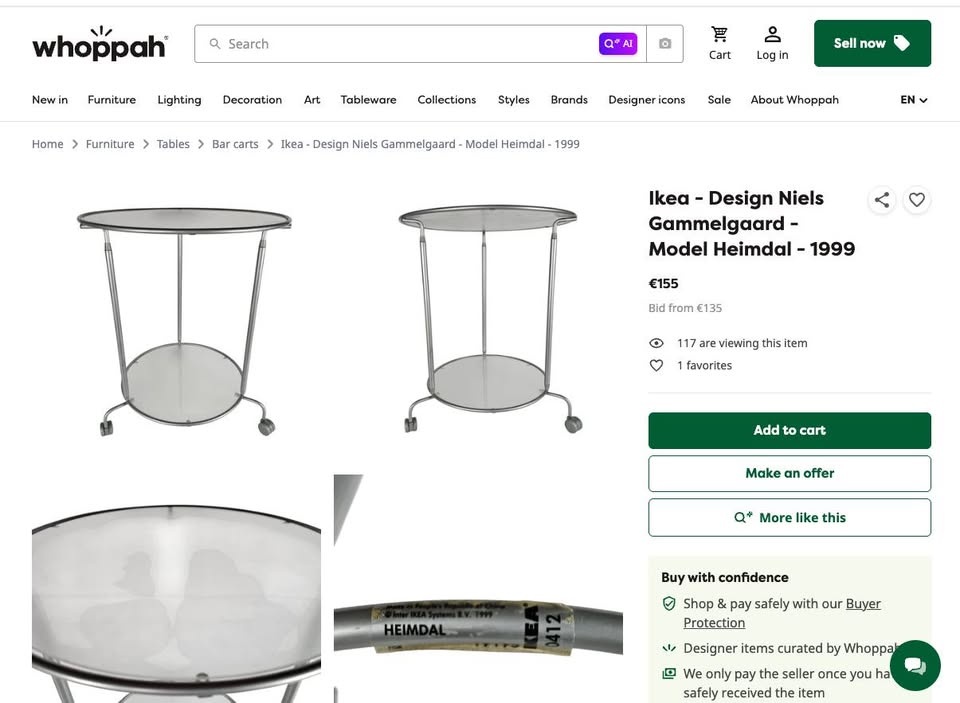Open the shopping cart
This screenshot has width=960, height=703.
(x=719, y=40)
